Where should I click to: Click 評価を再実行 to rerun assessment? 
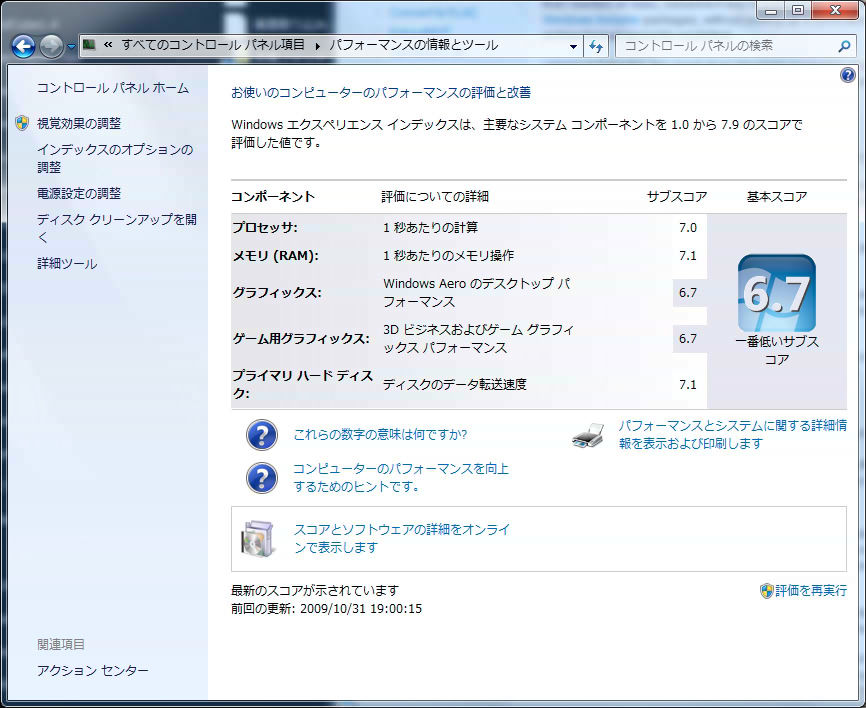(x=810, y=591)
